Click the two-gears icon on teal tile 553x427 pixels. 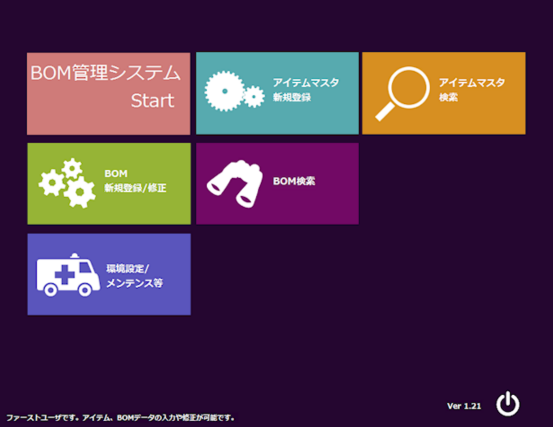tap(235, 91)
